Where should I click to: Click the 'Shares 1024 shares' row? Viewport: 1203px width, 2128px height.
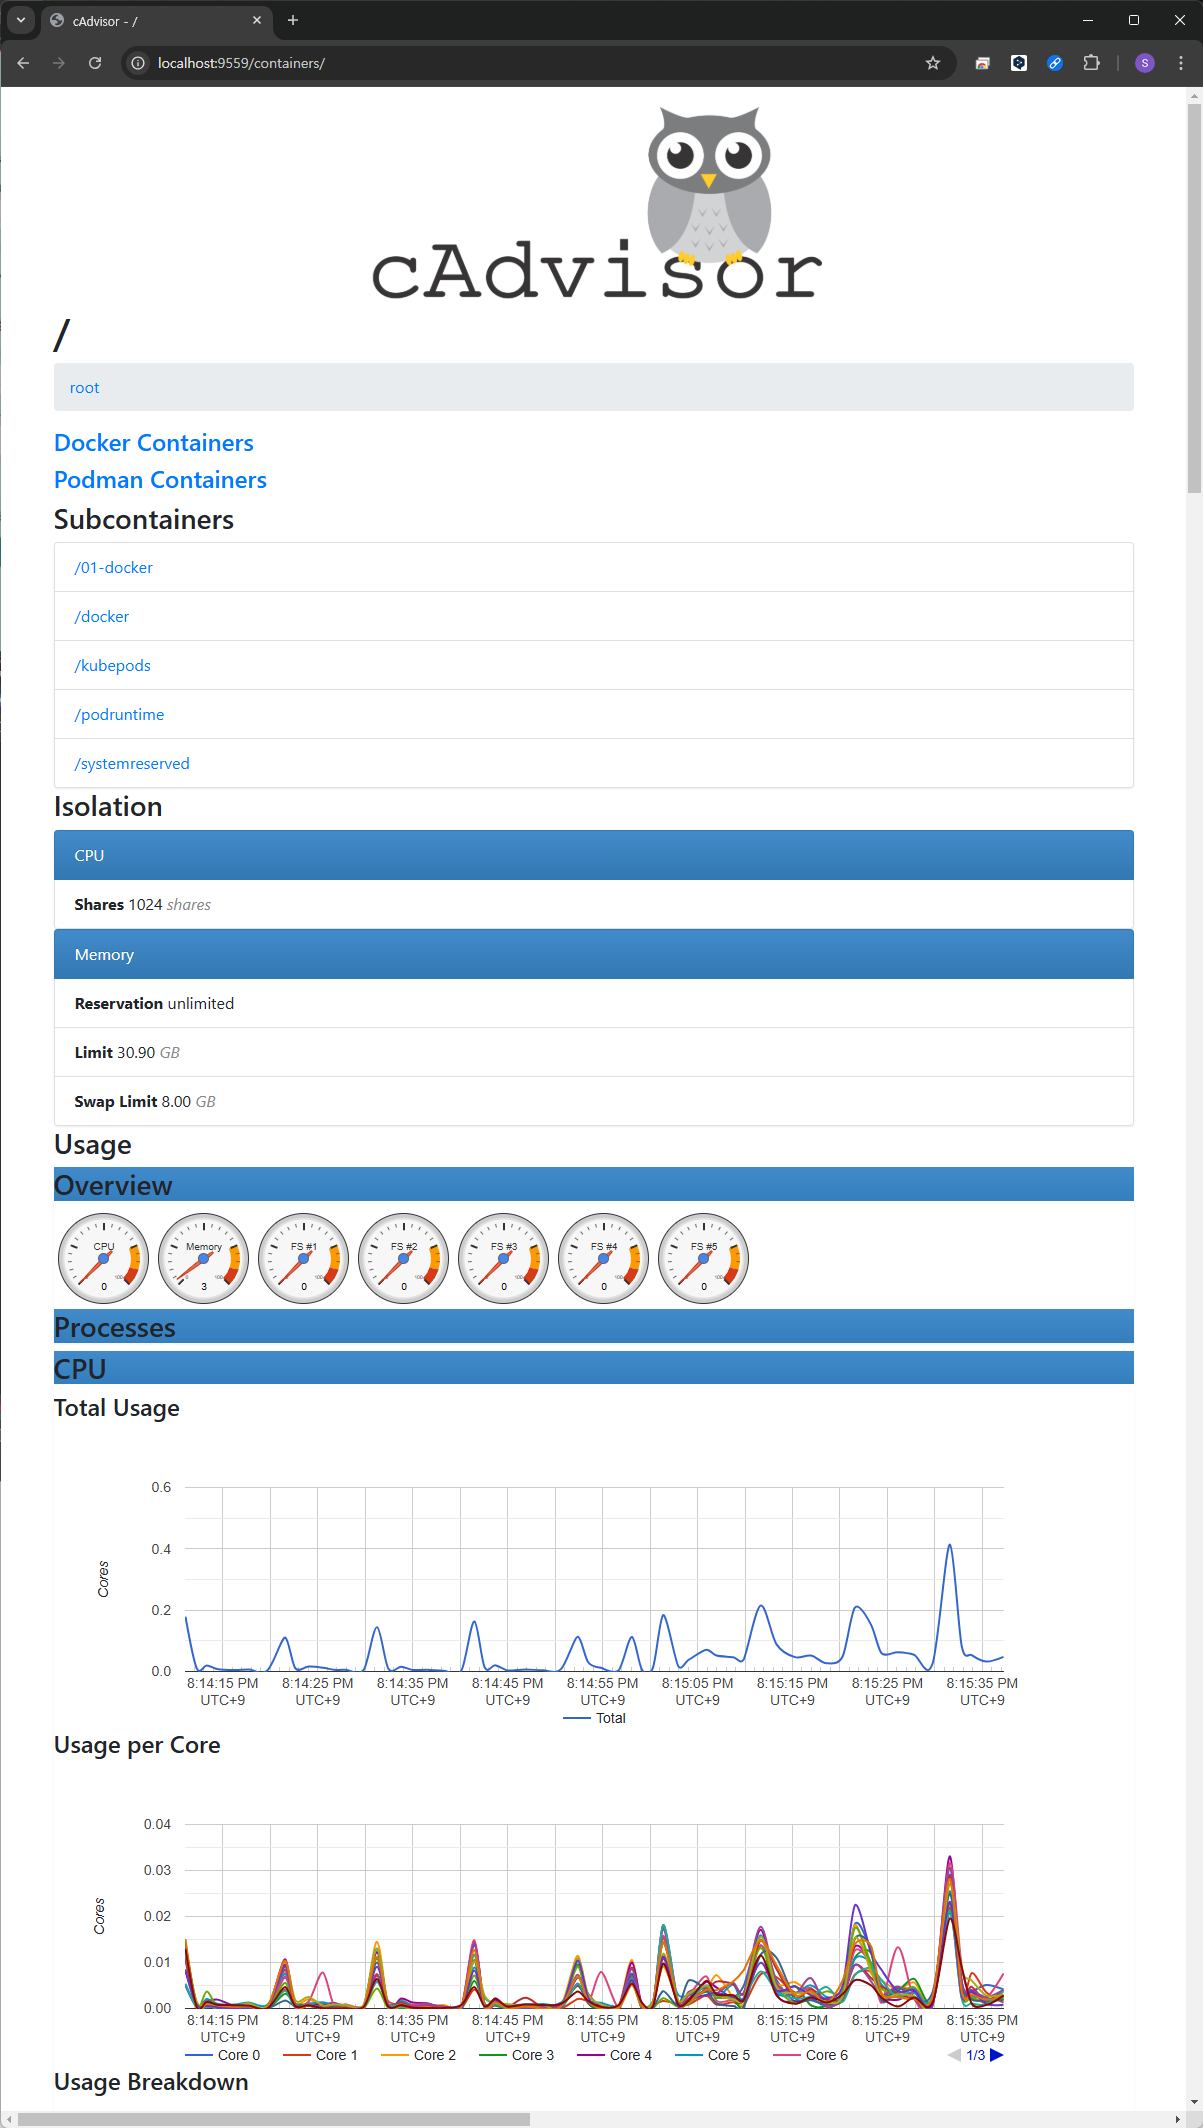(x=594, y=904)
